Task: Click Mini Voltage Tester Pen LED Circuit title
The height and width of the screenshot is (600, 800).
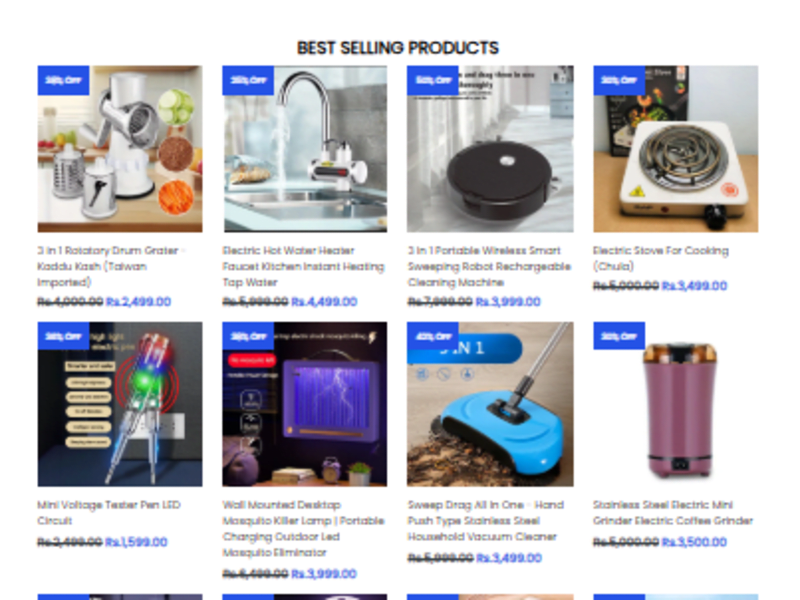Action: 109,513
